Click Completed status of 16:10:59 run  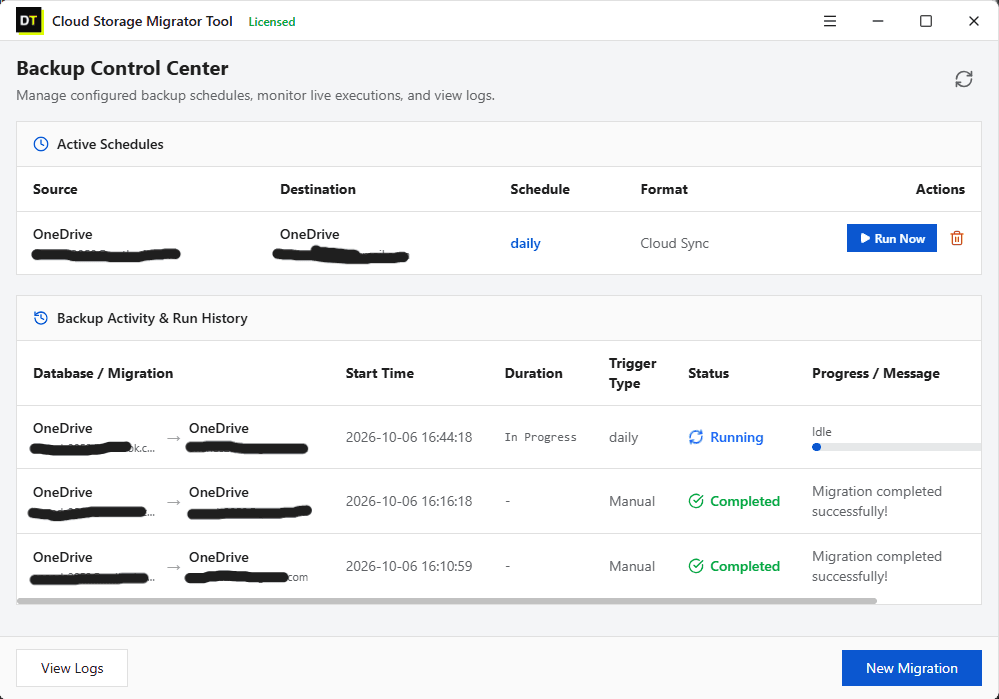[745, 566]
